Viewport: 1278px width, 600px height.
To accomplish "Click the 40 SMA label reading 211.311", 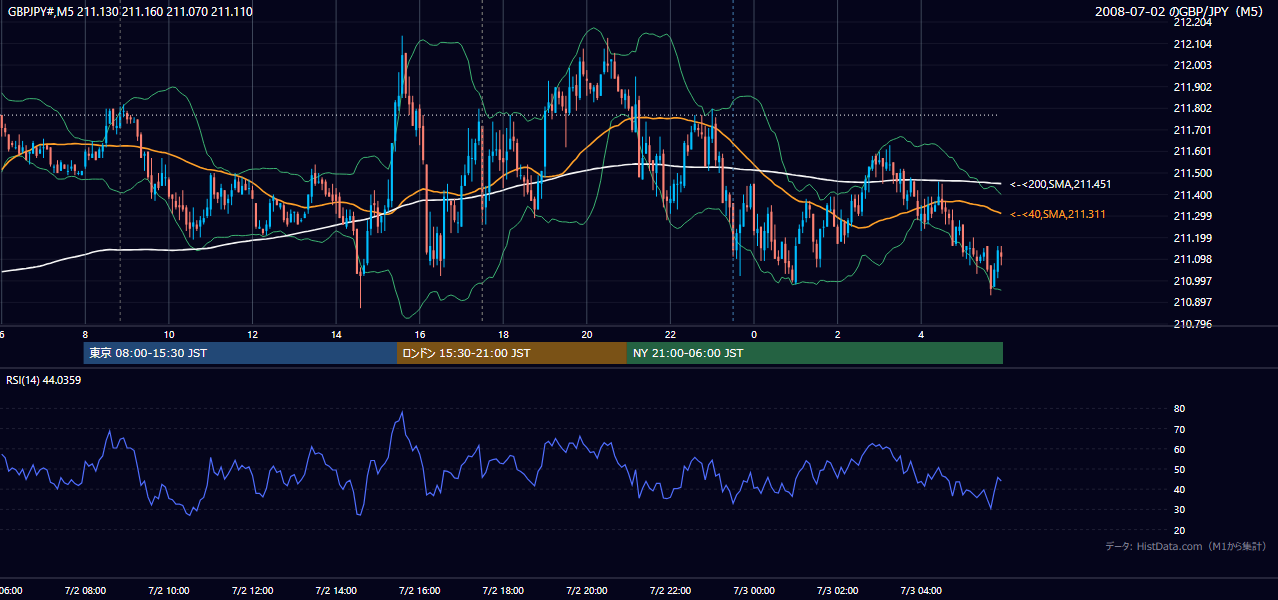I will click(x=1058, y=214).
